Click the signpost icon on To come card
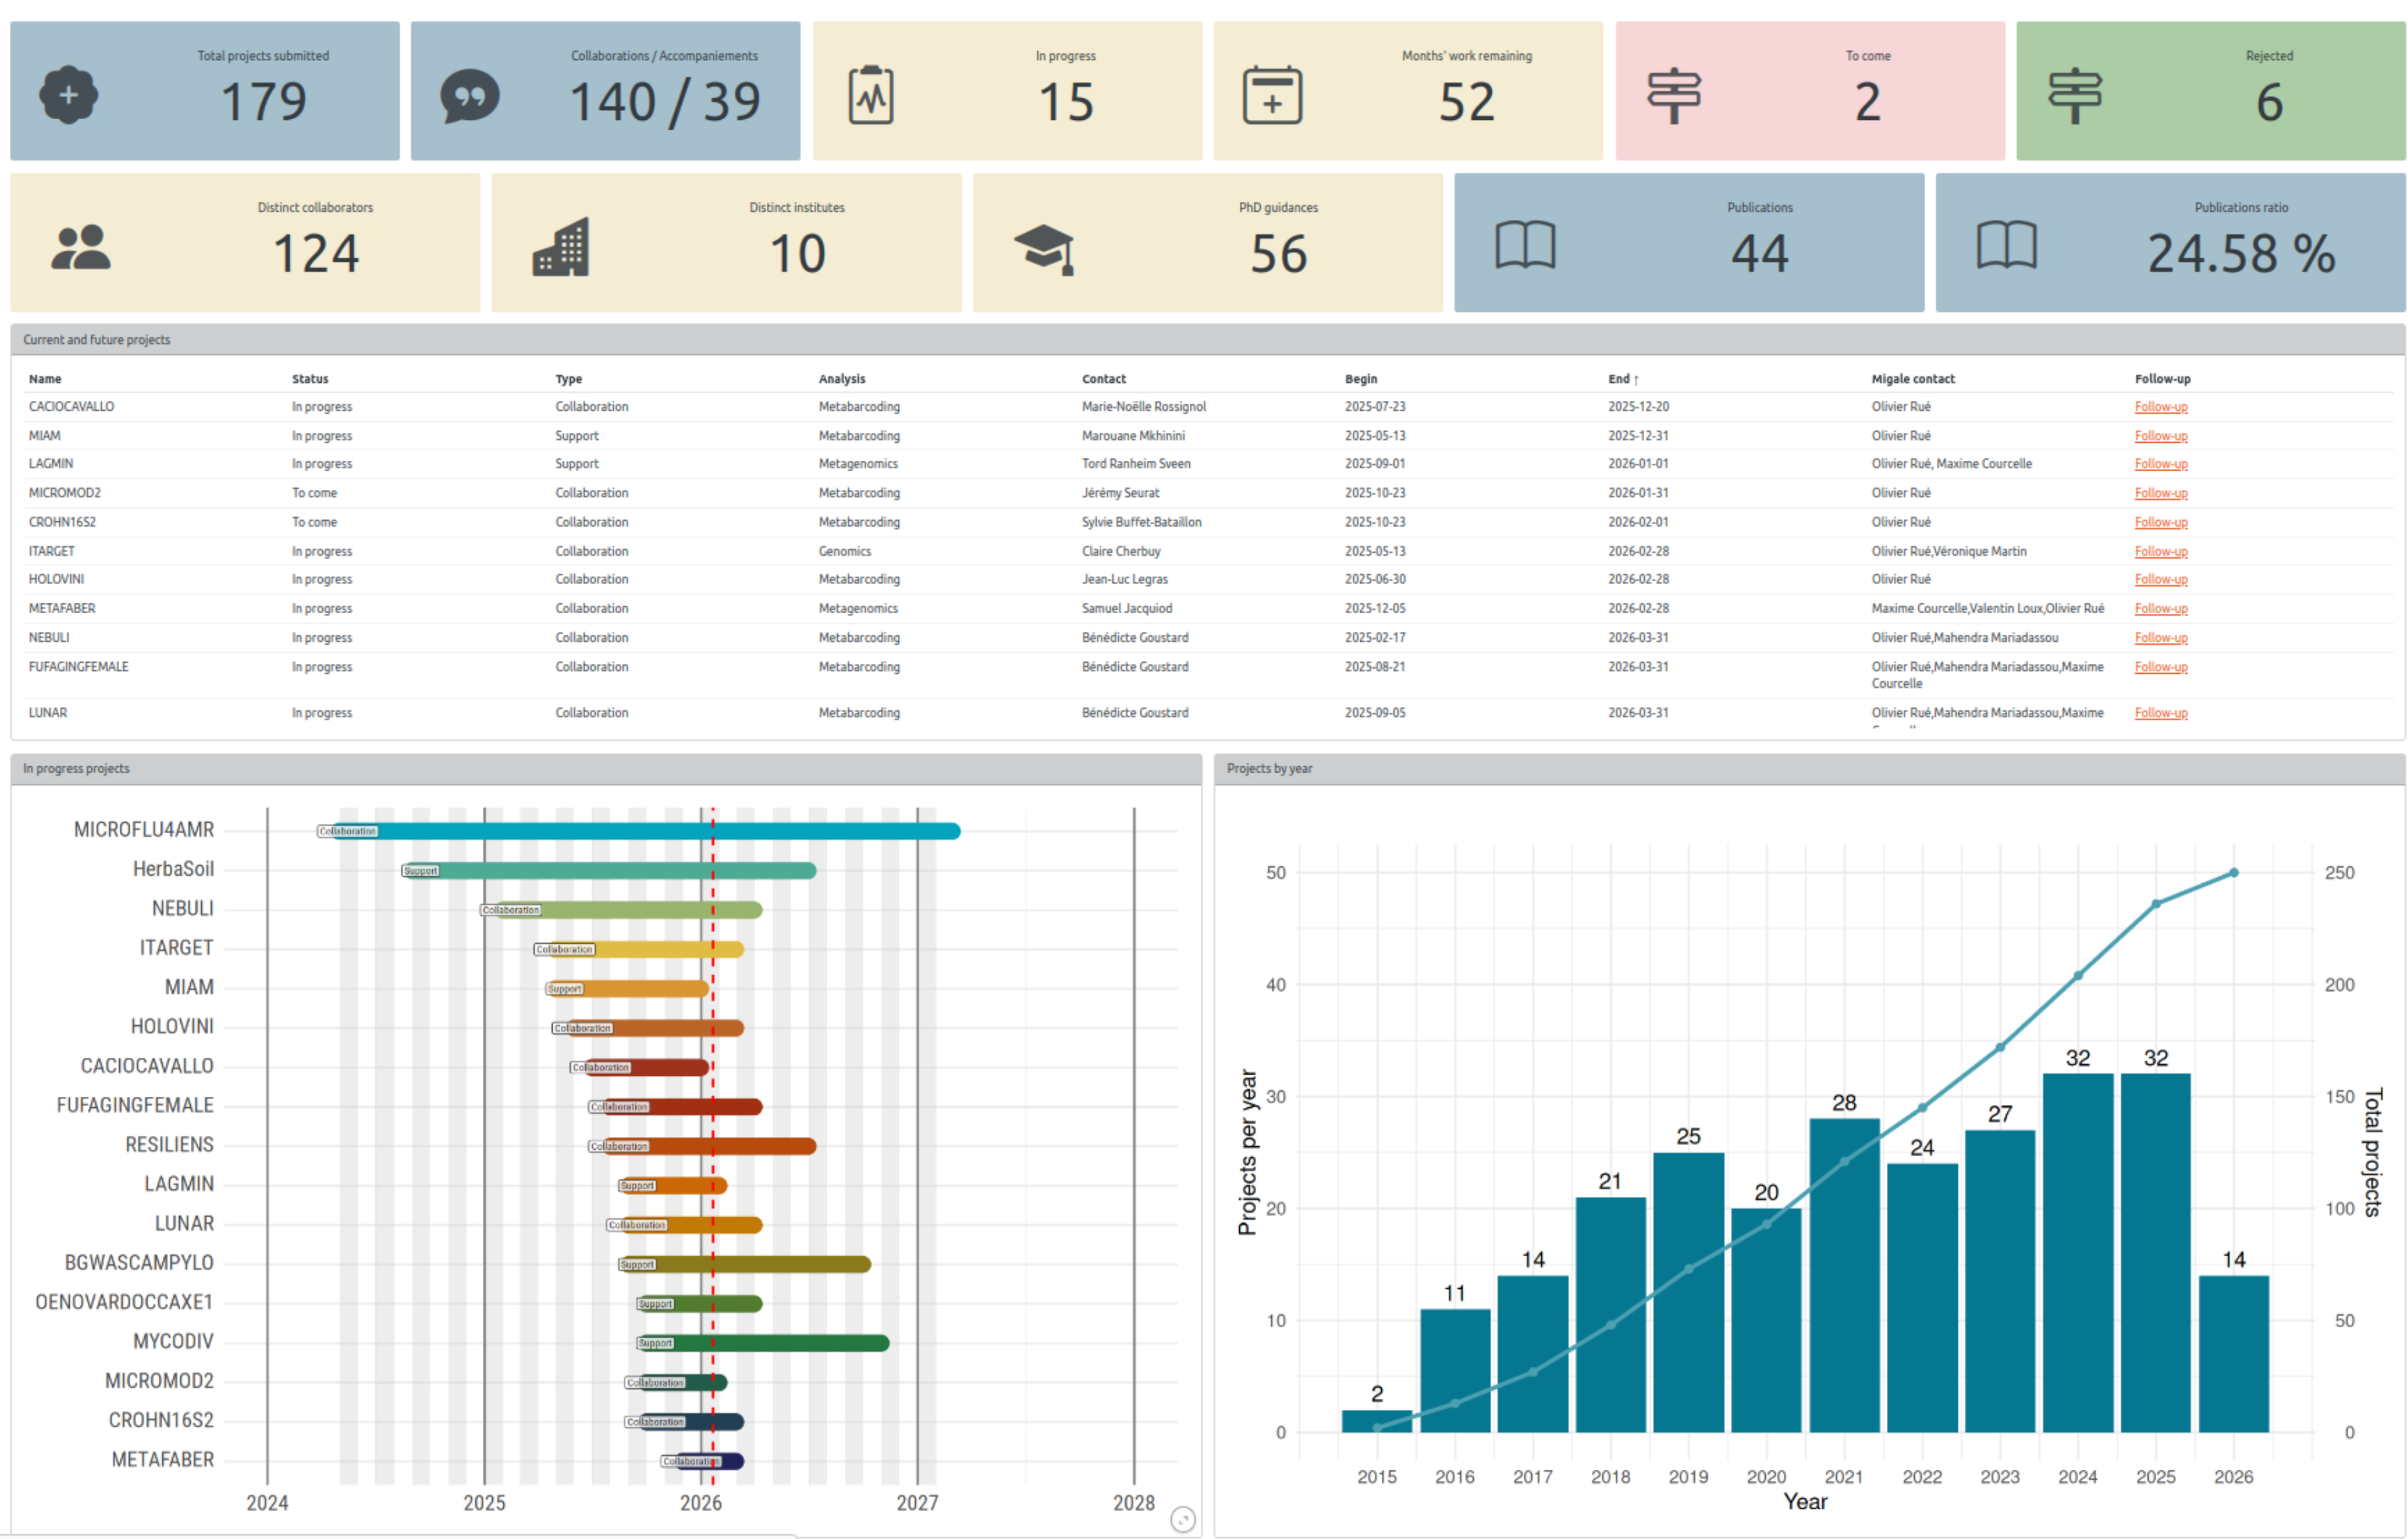 [1673, 96]
